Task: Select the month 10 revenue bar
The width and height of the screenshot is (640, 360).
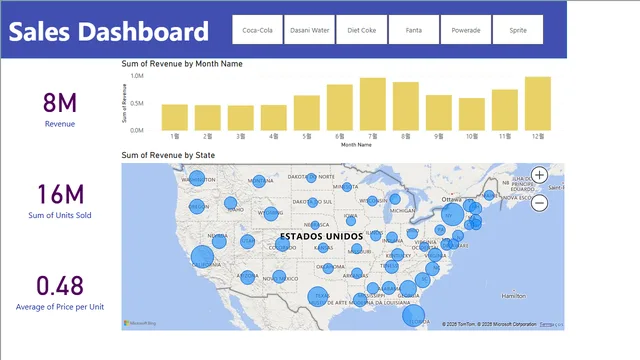Action: (472, 114)
